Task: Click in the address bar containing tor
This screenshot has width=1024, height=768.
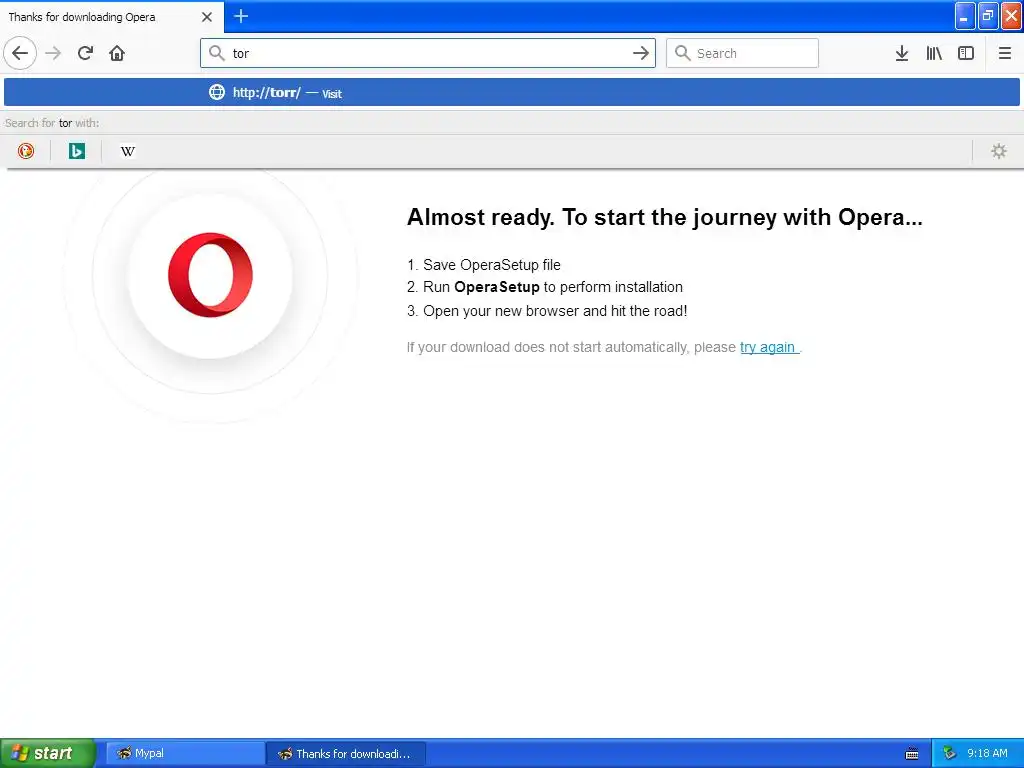Action: pyautogui.click(x=428, y=53)
